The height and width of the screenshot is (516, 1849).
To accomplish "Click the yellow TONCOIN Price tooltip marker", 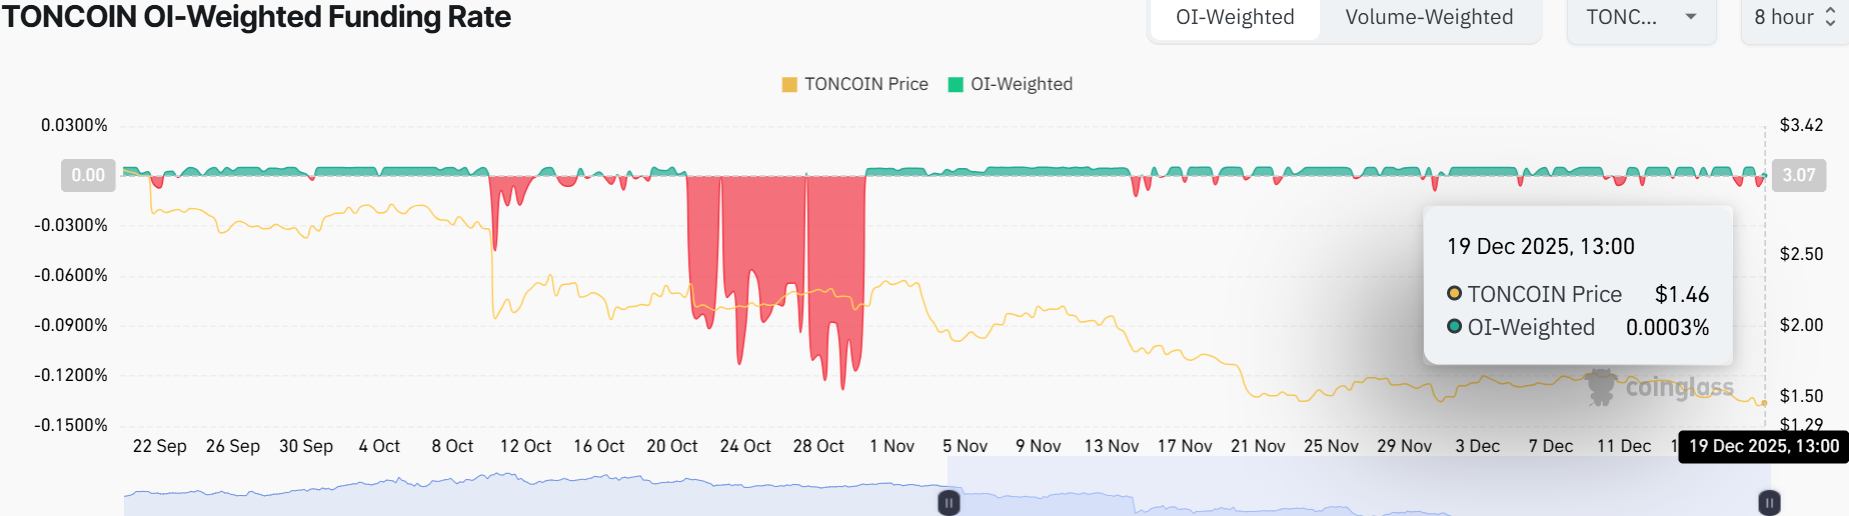I will [x=1454, y=294].
